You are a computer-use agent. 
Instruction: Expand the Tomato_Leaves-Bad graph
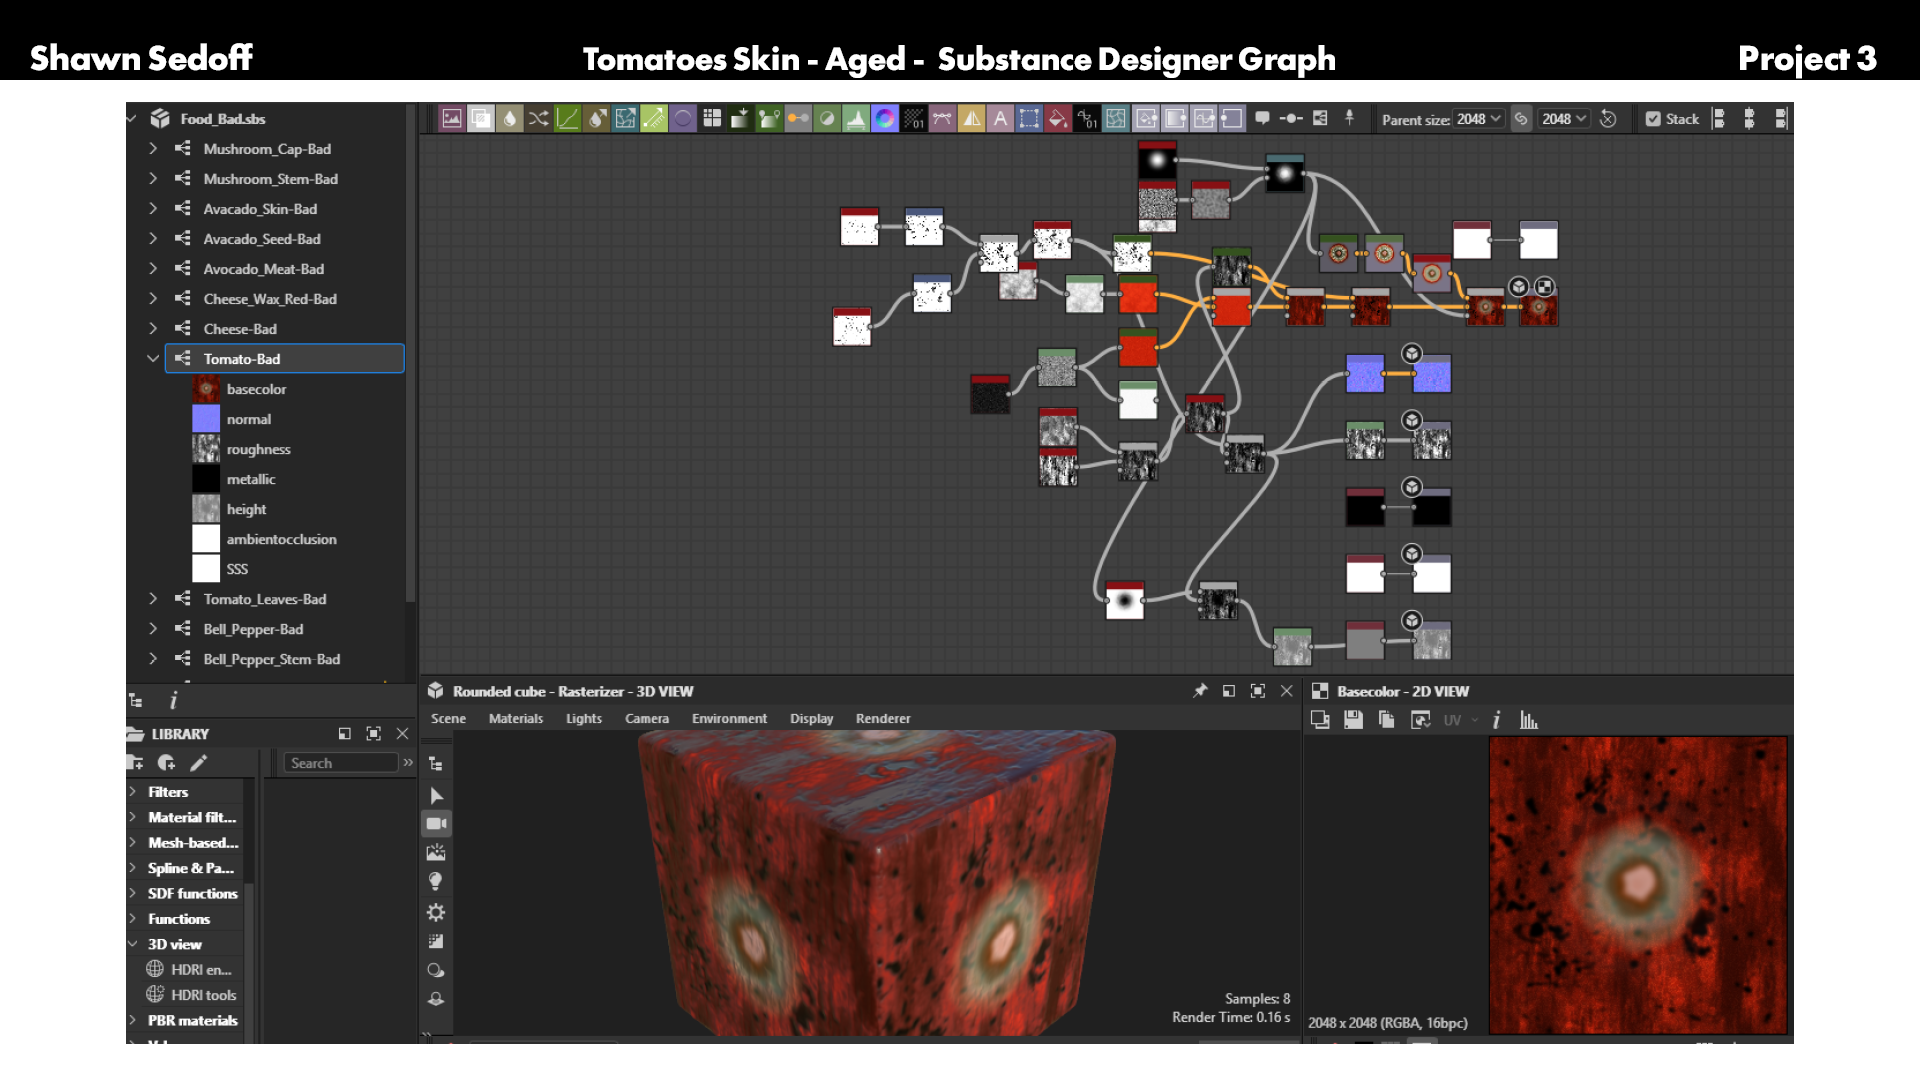pyautogui.click(x=153, y=598)
